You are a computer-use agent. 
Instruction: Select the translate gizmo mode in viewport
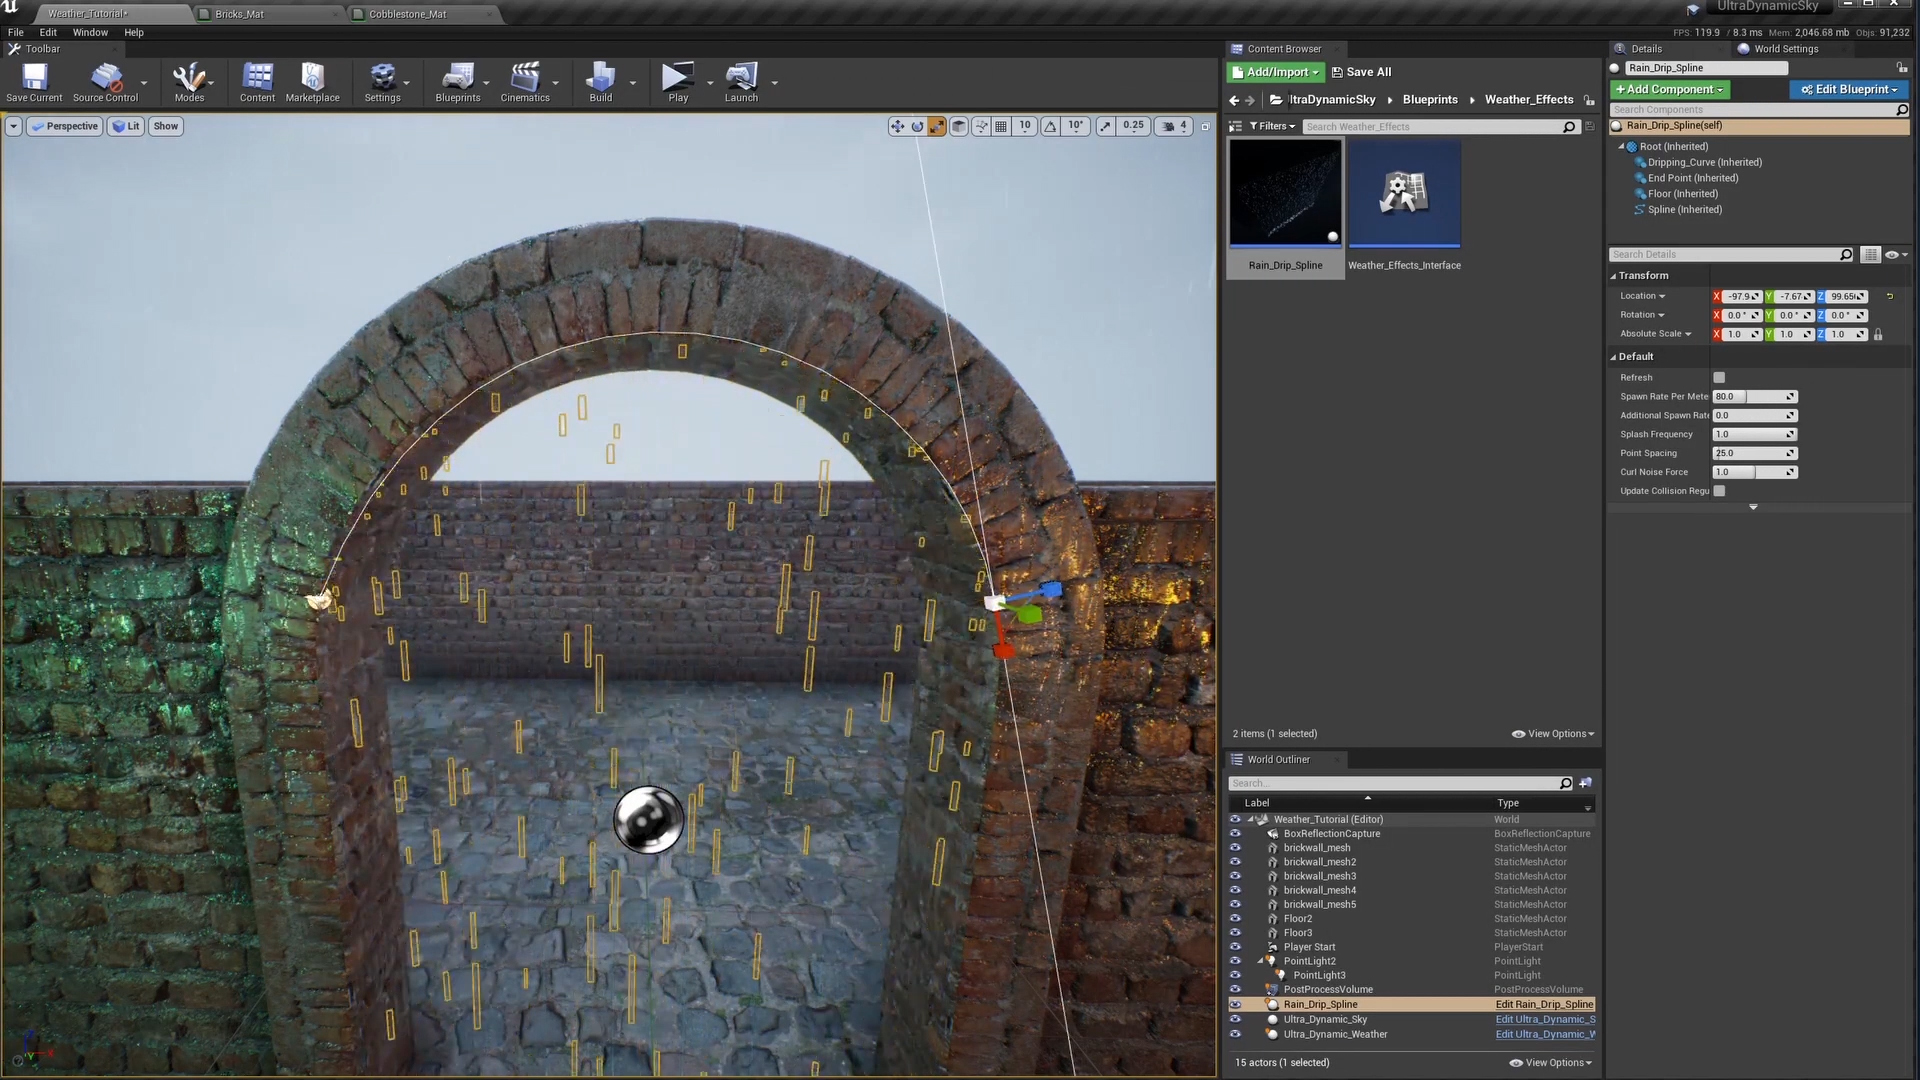coord(897,126)
